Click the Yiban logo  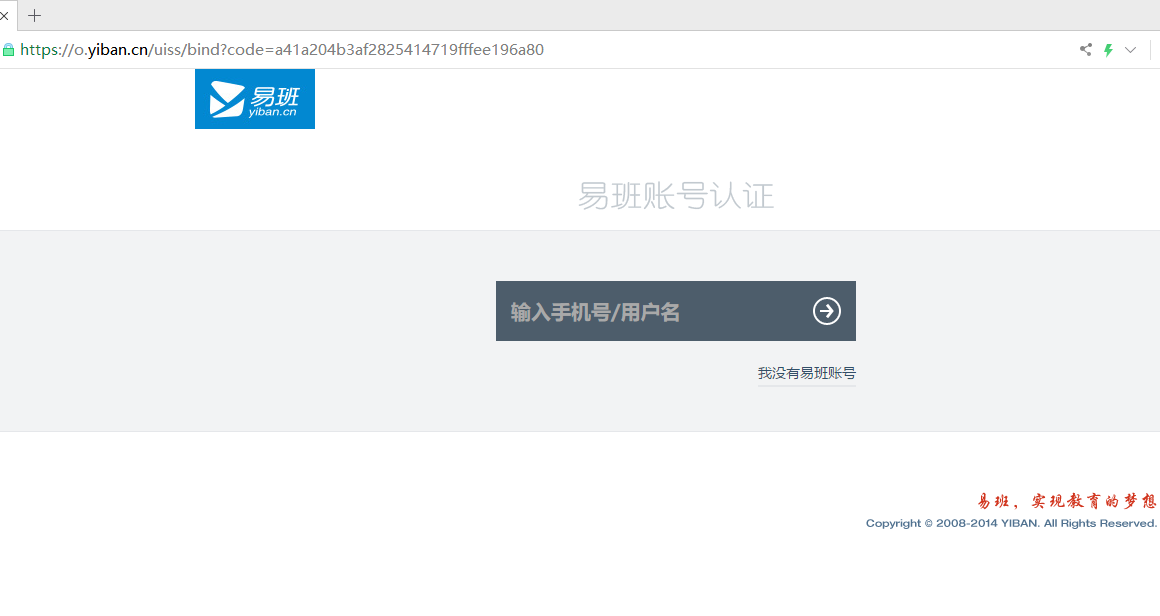(x=254, y=99)
